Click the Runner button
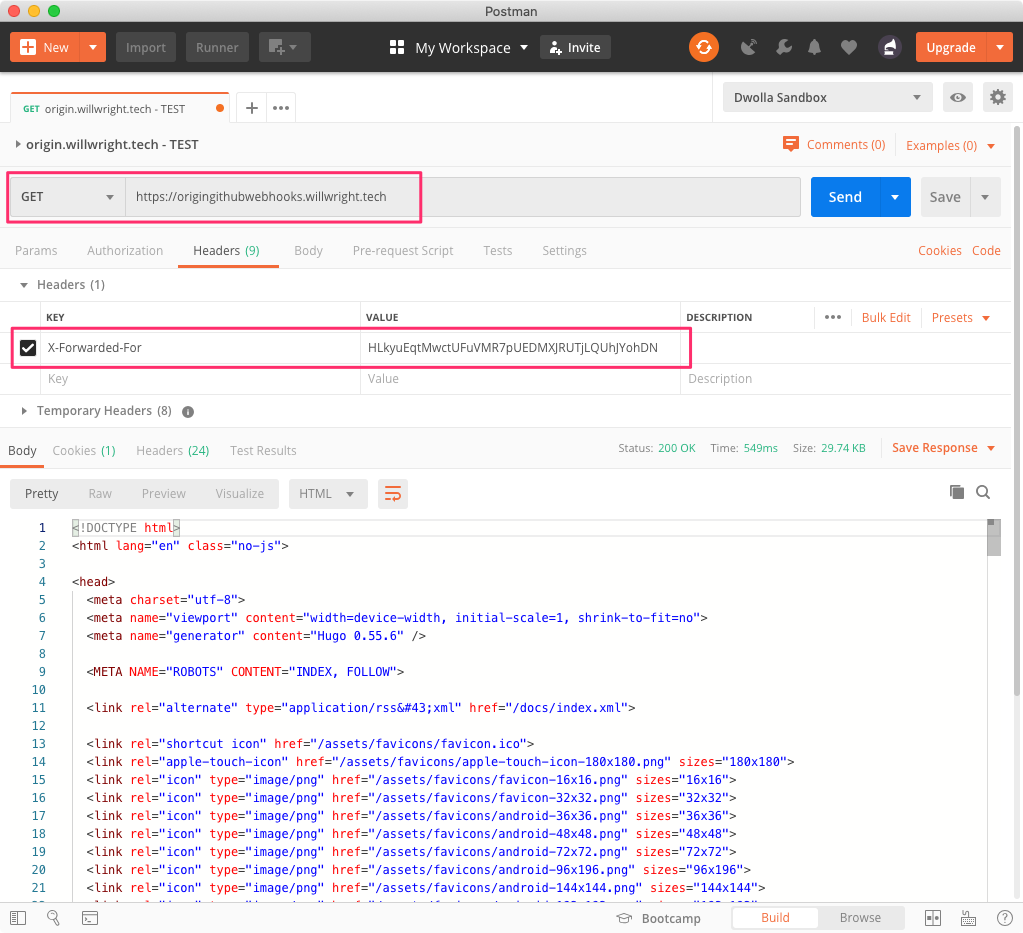1023x933 pixels. click(217, 48)
